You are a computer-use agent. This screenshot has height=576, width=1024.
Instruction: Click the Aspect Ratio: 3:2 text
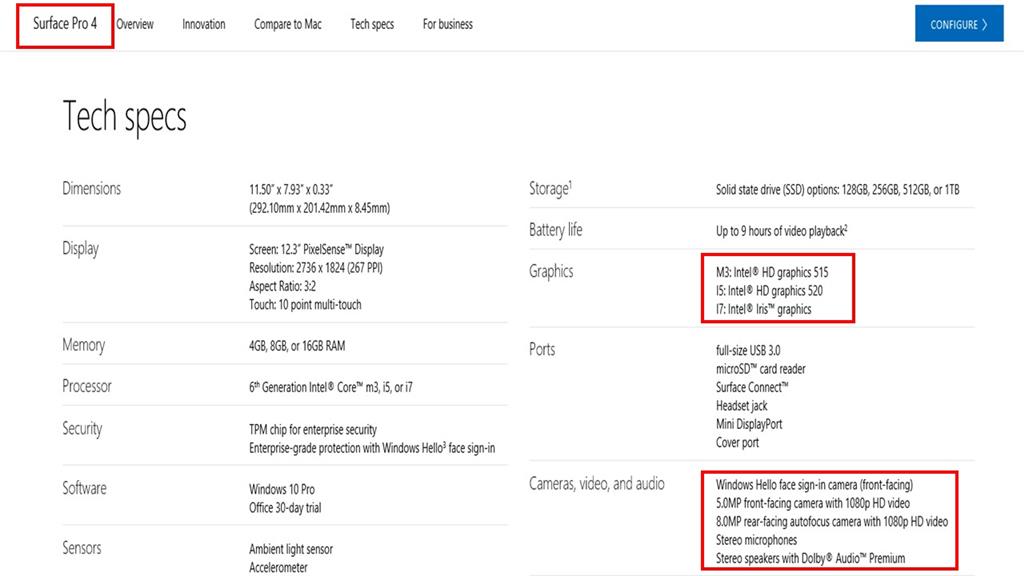click(282, 286)
